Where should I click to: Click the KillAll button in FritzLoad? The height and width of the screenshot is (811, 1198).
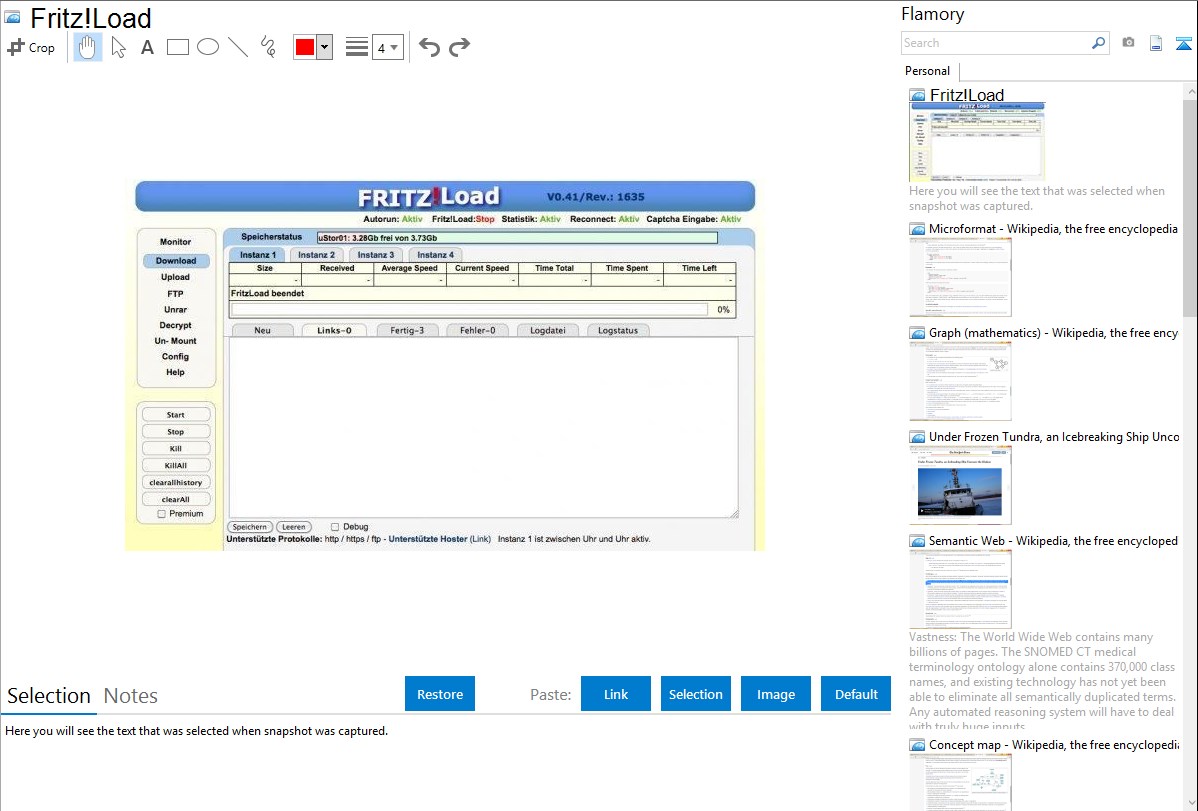[x=176, y=466]
